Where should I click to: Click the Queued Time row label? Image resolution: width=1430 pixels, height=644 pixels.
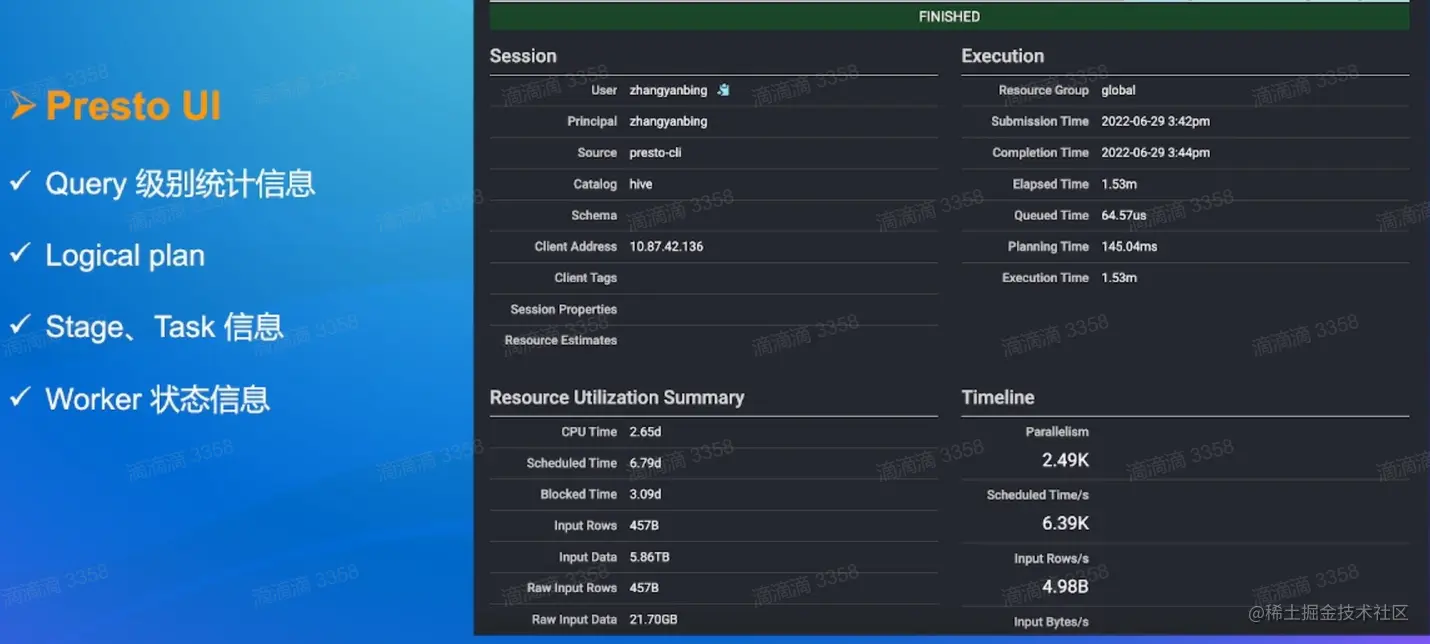pos(1051,215)
